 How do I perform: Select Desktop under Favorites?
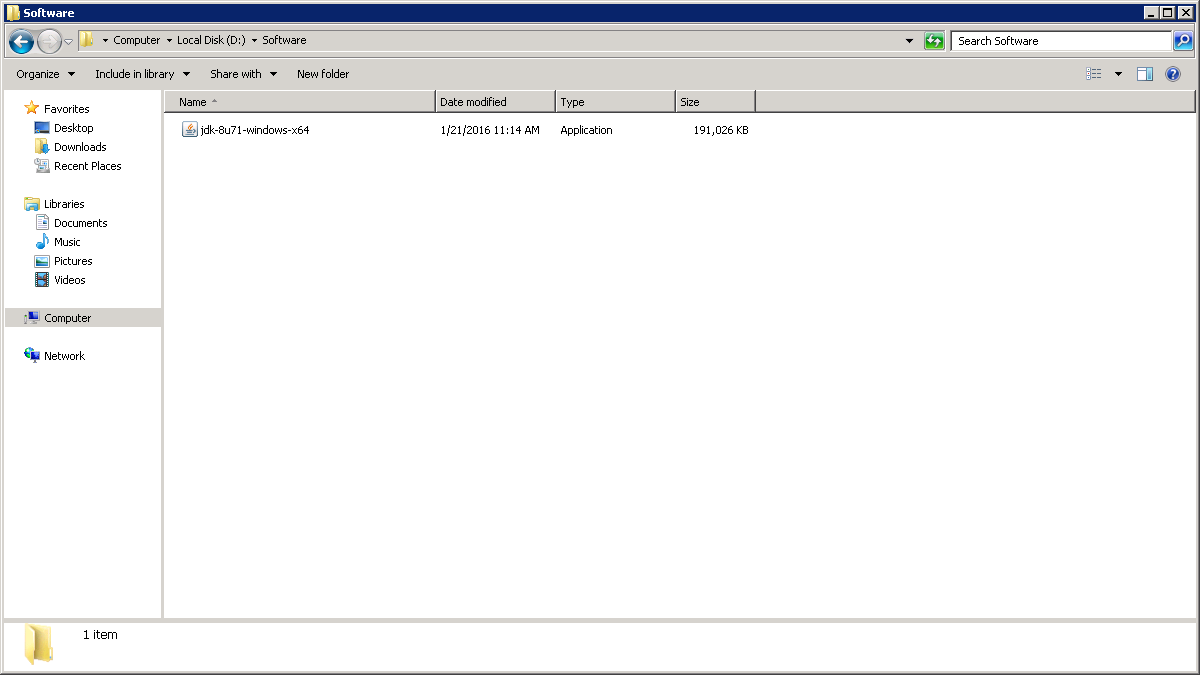pyautogui.click(x=74, y=128)
